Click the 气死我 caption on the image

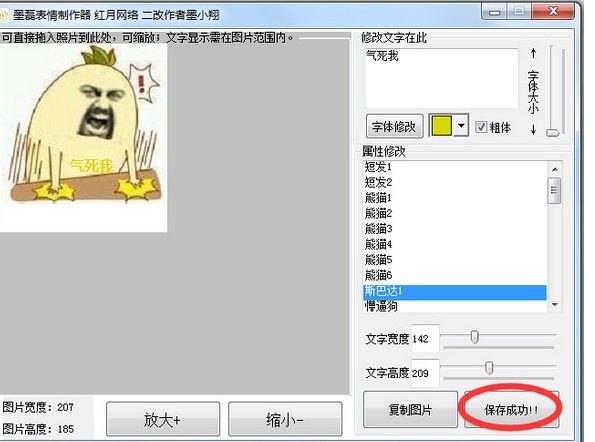(91, 165)
